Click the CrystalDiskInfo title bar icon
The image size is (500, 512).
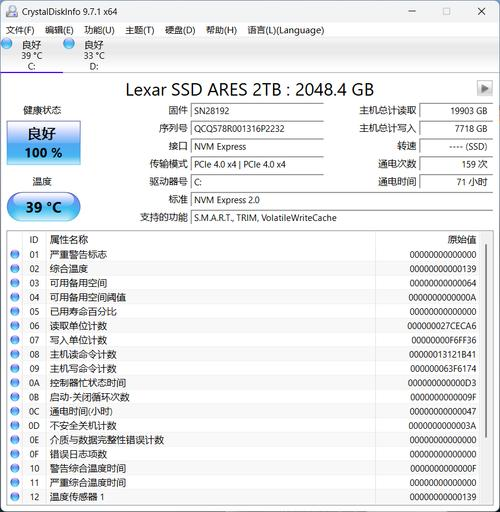point(12,12)
